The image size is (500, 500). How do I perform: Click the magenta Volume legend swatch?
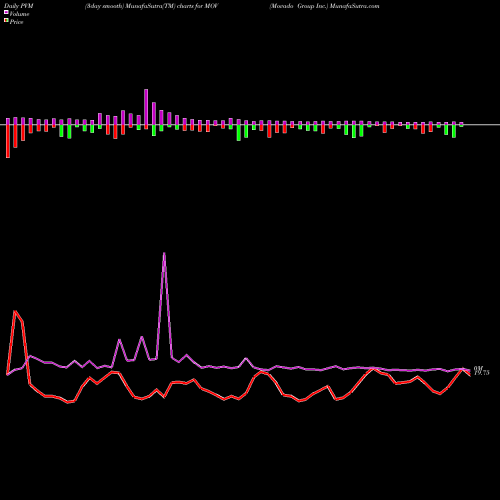[x=6, y=13]
